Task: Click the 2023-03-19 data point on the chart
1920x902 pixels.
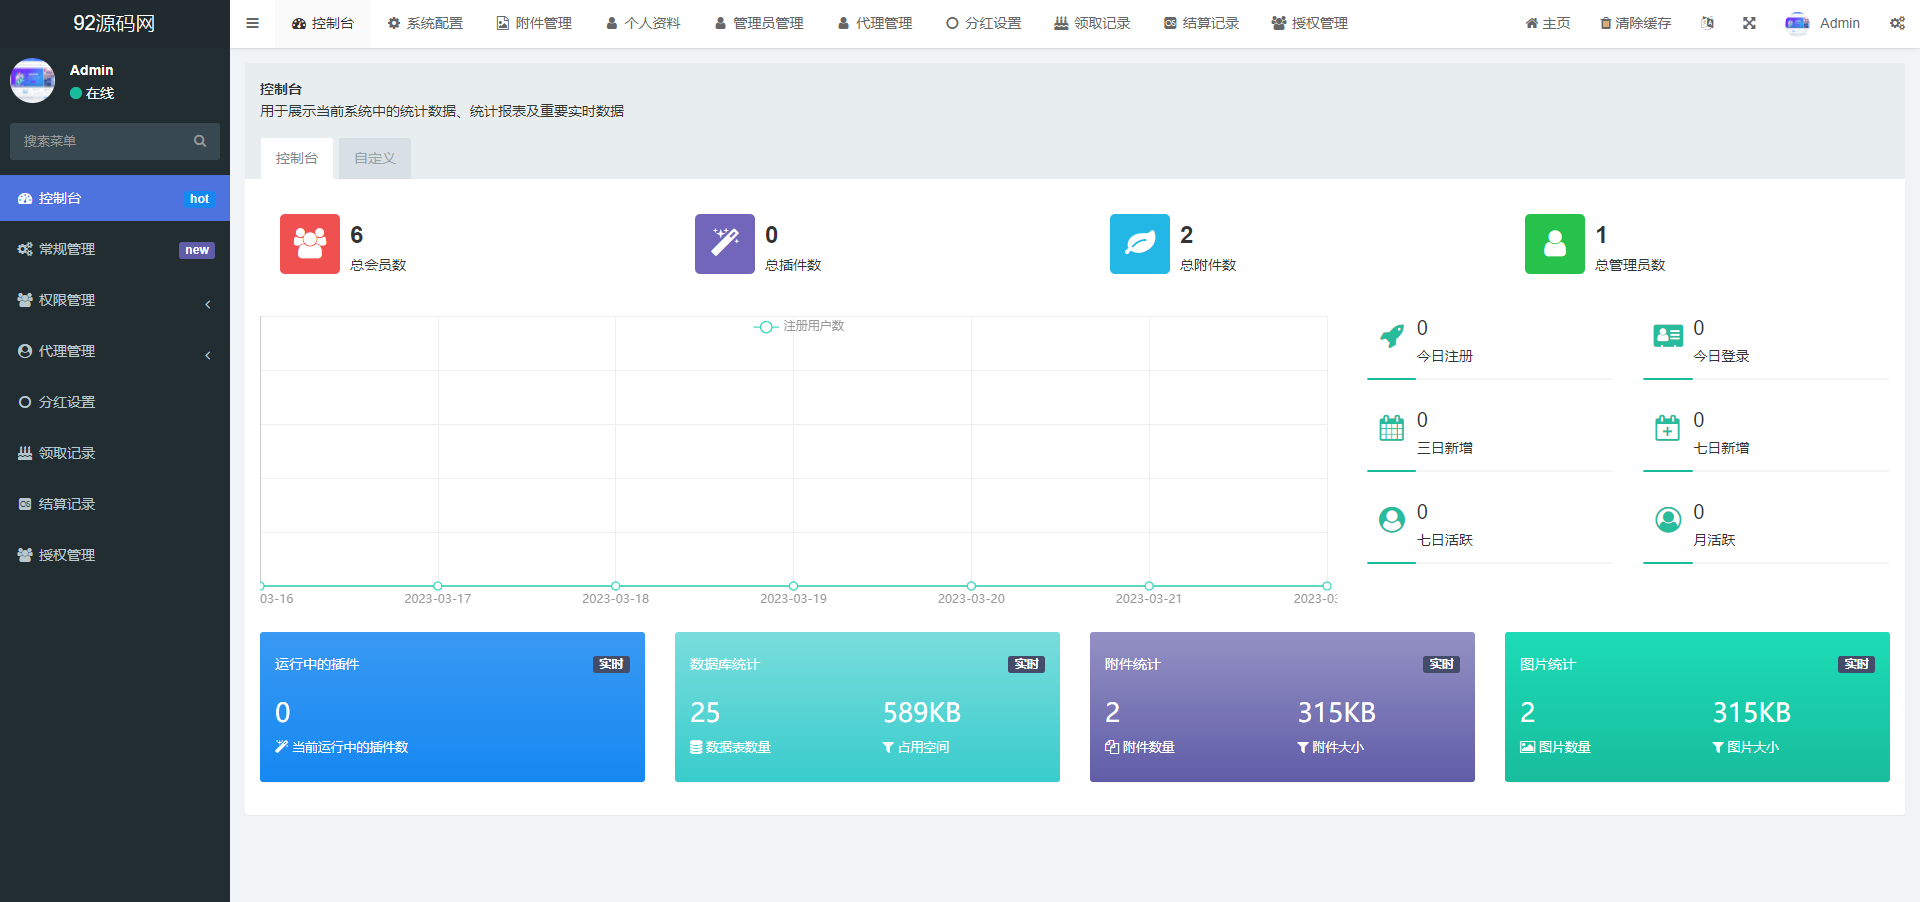Action: tap(793, 586)
